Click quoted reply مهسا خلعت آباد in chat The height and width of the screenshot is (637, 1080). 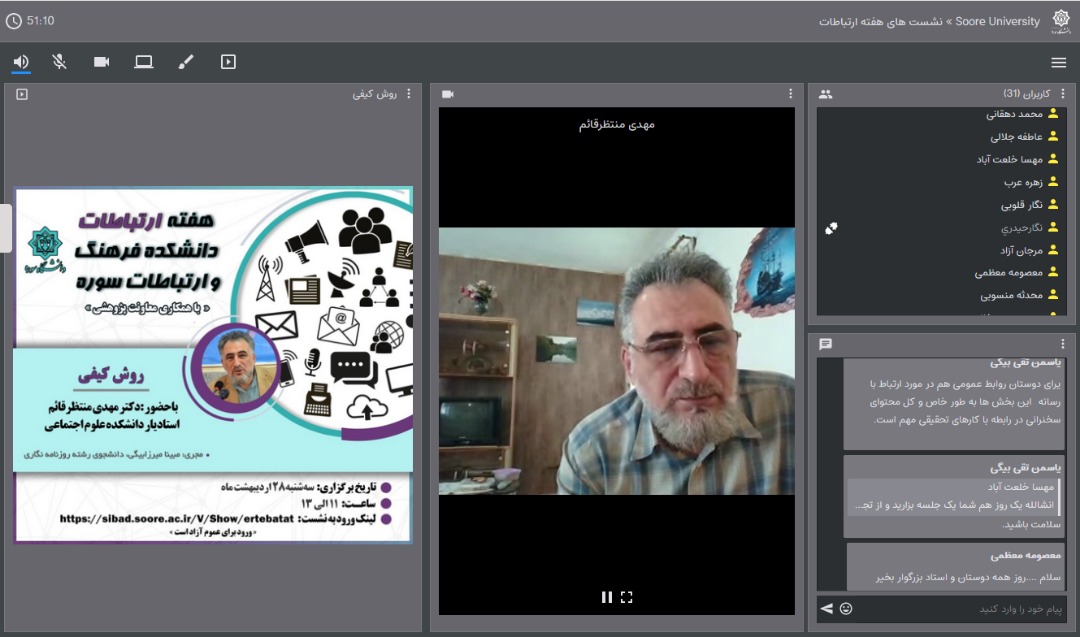(x=954, y=497)
